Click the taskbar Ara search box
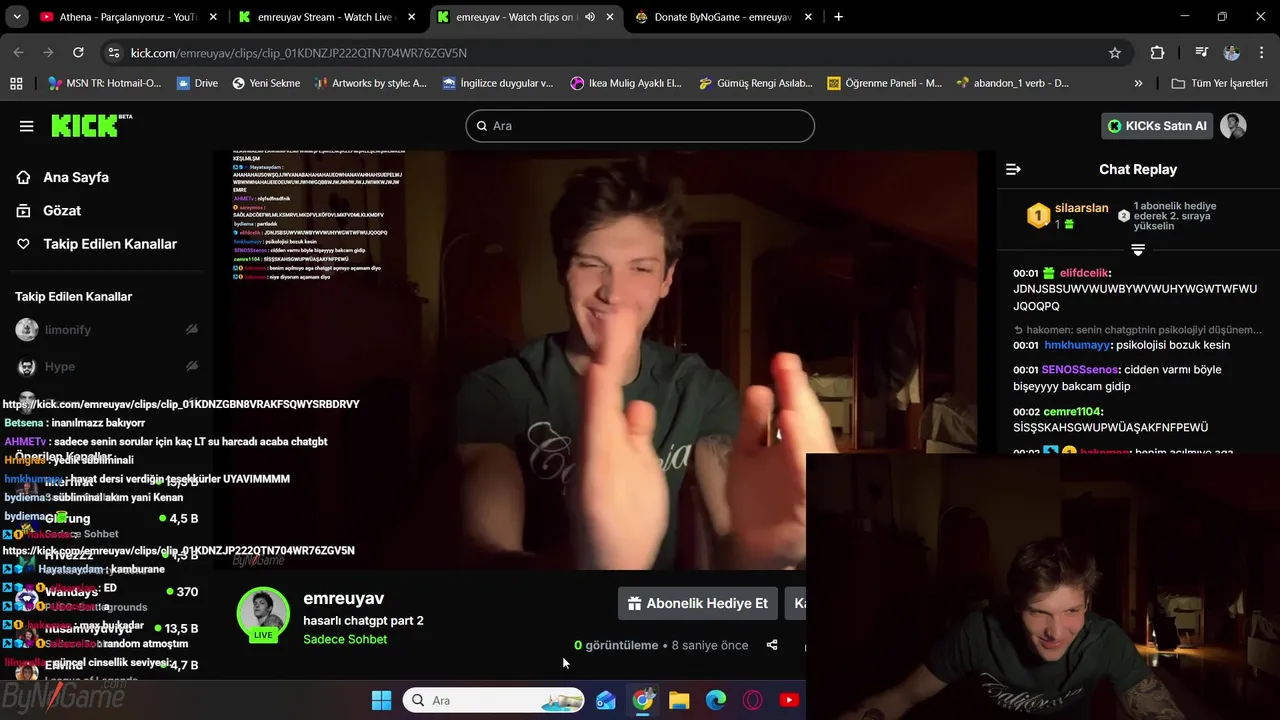 click(495, 700)
